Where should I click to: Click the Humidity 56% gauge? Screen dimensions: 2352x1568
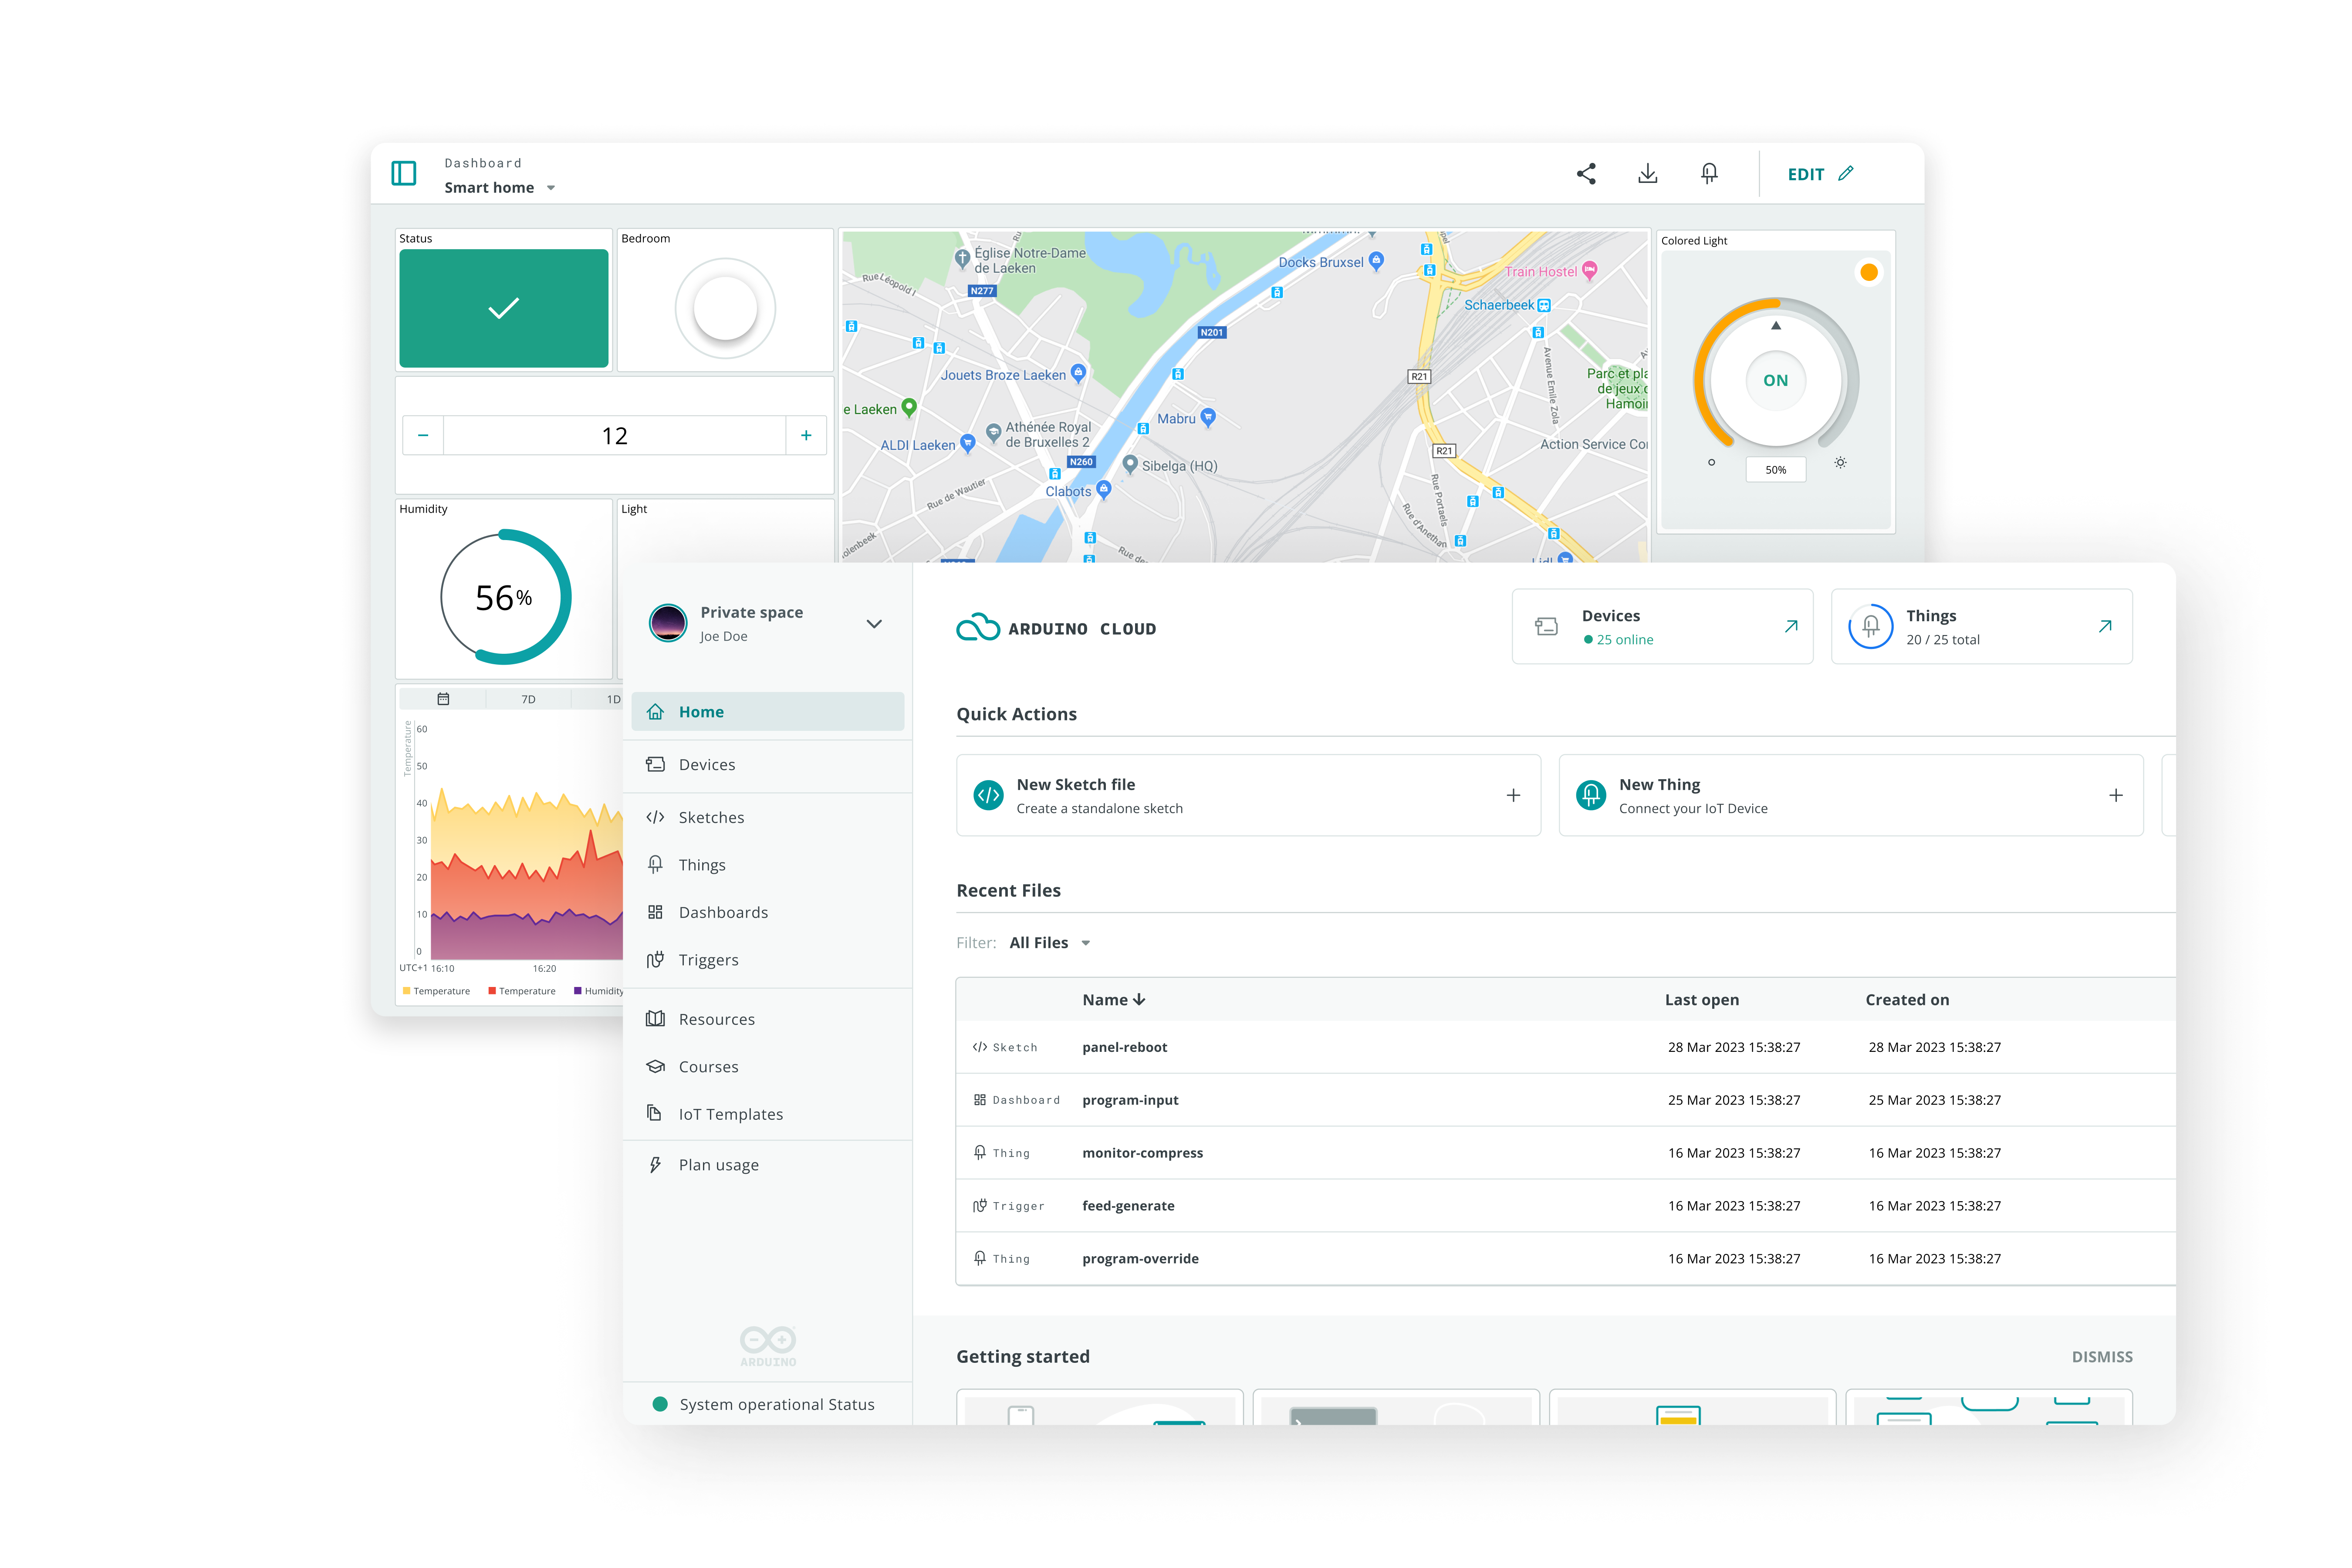(x=506, y=597)
